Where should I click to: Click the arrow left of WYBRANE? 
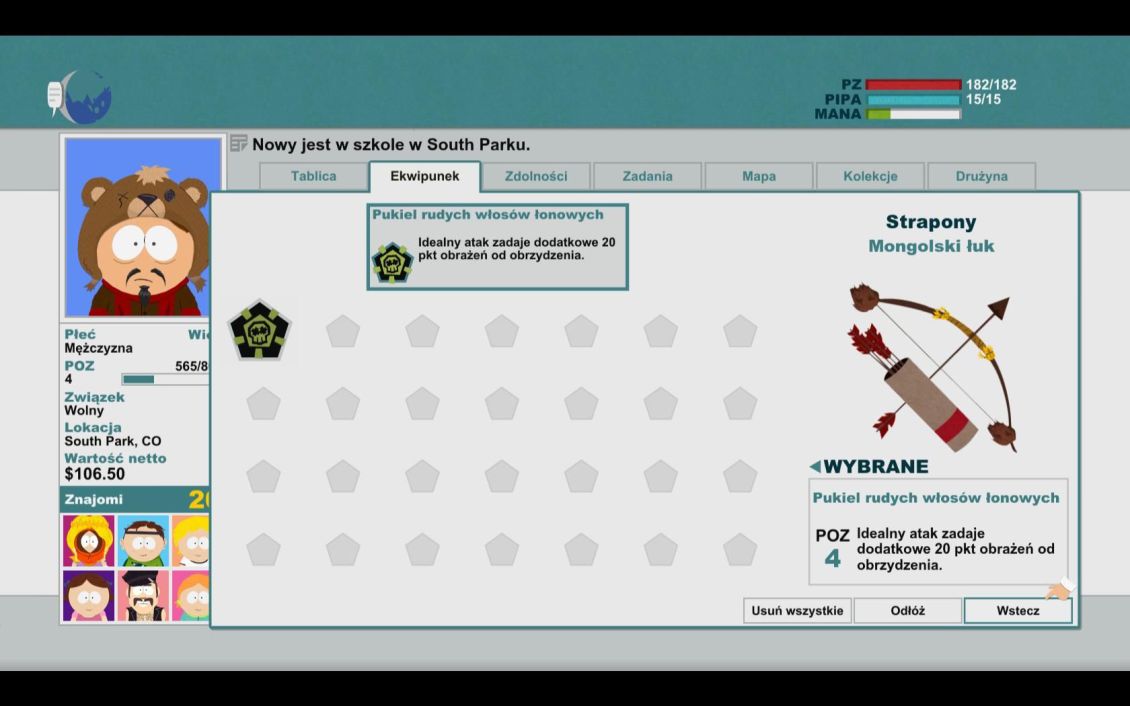(815, 466)
